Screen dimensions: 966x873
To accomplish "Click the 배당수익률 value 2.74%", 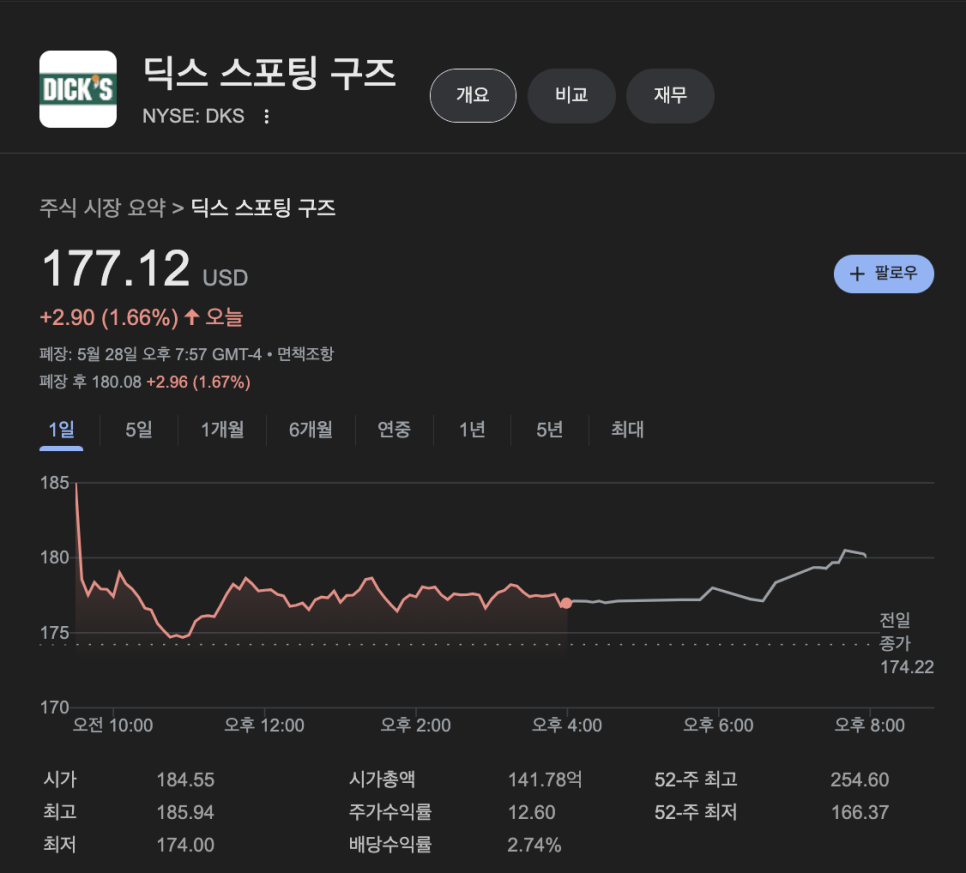I will click(x=534, y=845).
